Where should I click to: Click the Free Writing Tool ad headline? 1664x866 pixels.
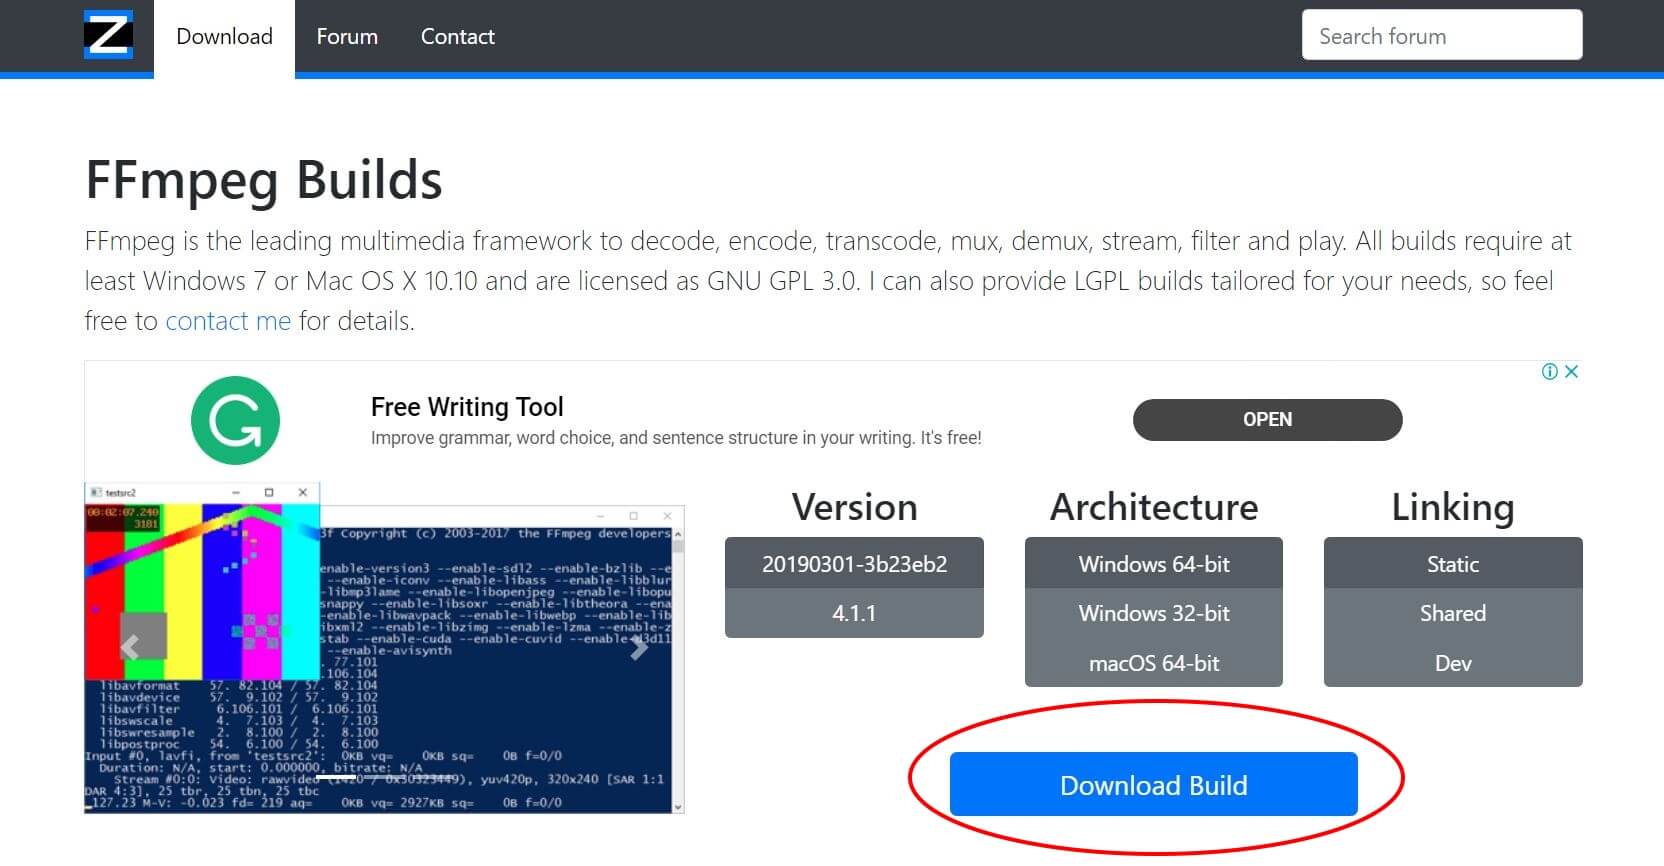(x=467, y=407)
